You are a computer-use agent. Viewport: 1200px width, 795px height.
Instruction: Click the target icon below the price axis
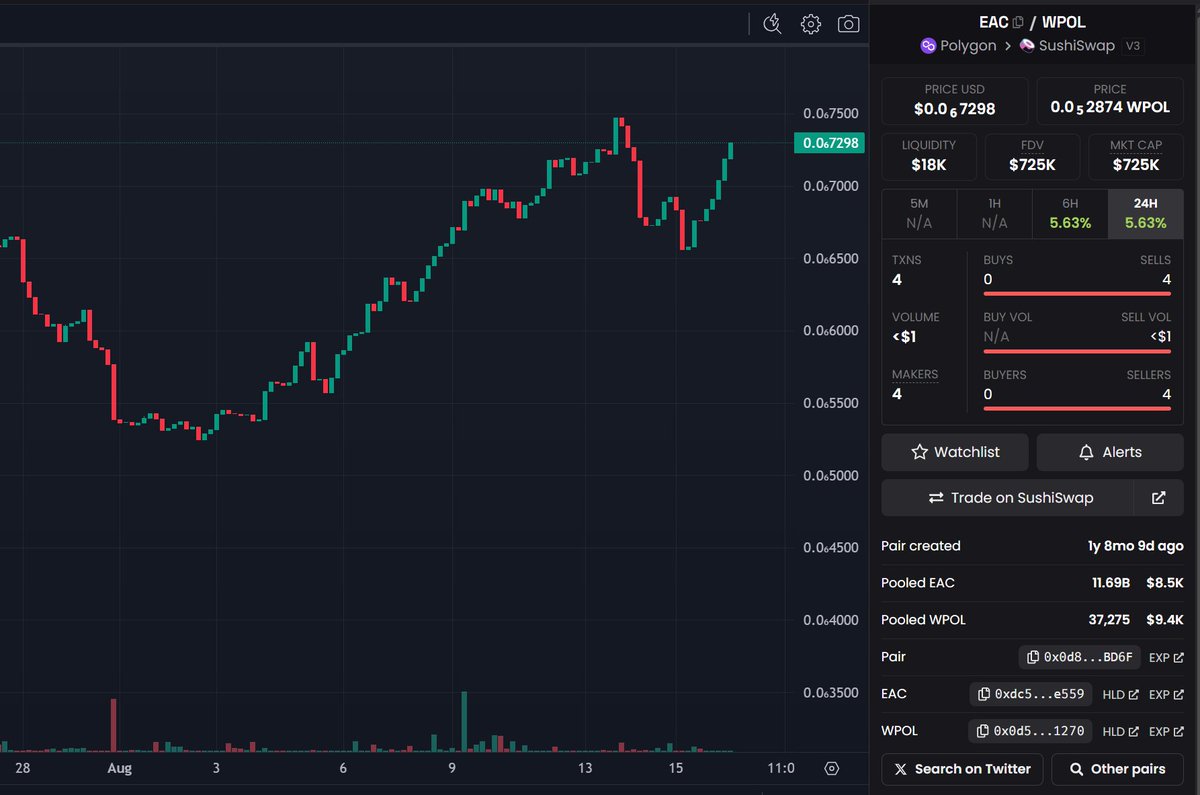click(x=832, y=768)
